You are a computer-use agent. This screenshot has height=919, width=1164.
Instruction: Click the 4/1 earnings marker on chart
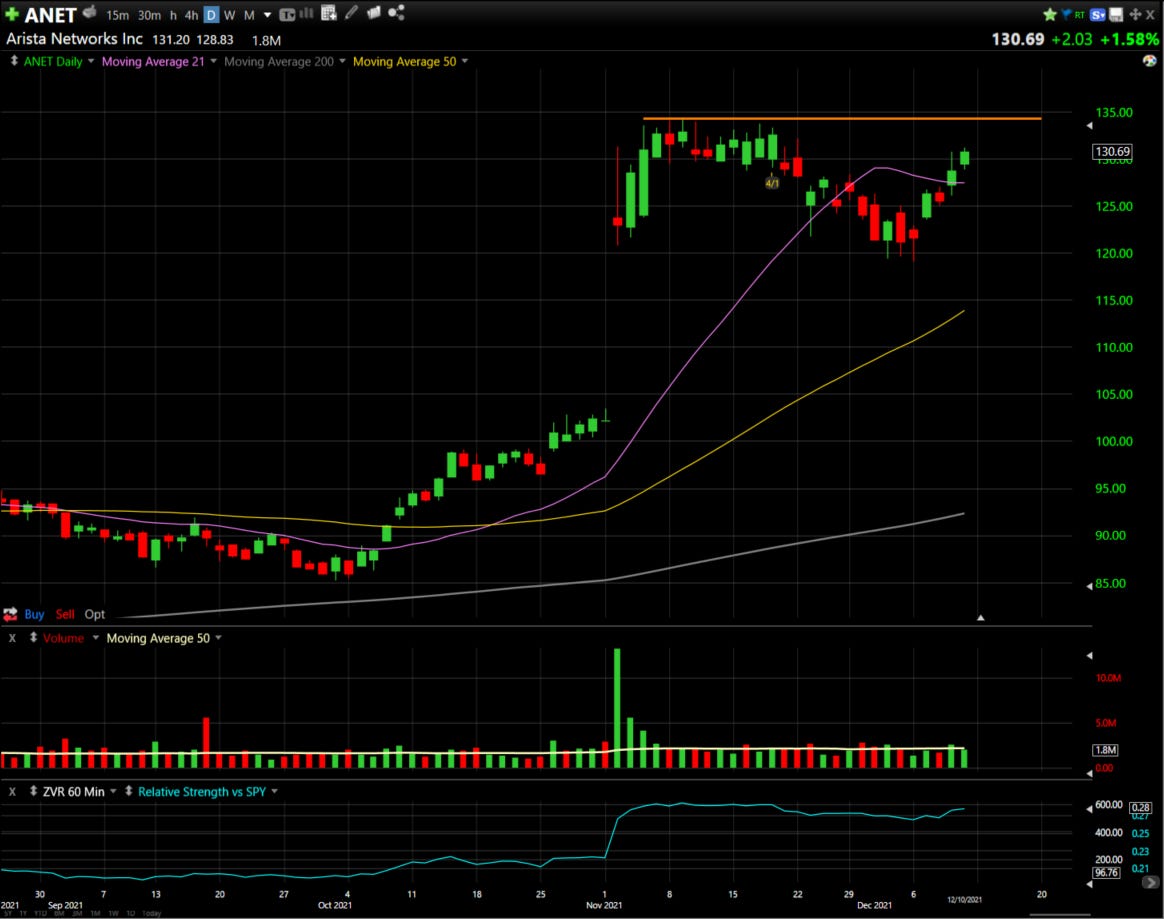tap(772, 183)
